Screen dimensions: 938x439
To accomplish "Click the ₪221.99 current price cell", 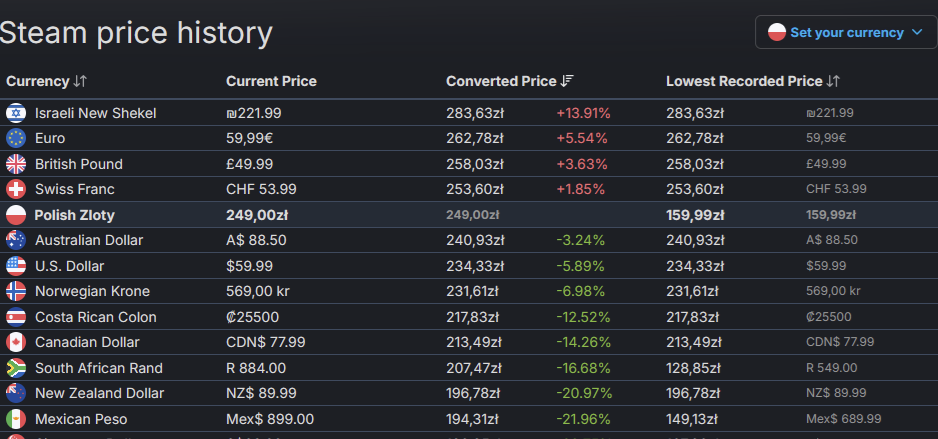I will tap(254, 113).
